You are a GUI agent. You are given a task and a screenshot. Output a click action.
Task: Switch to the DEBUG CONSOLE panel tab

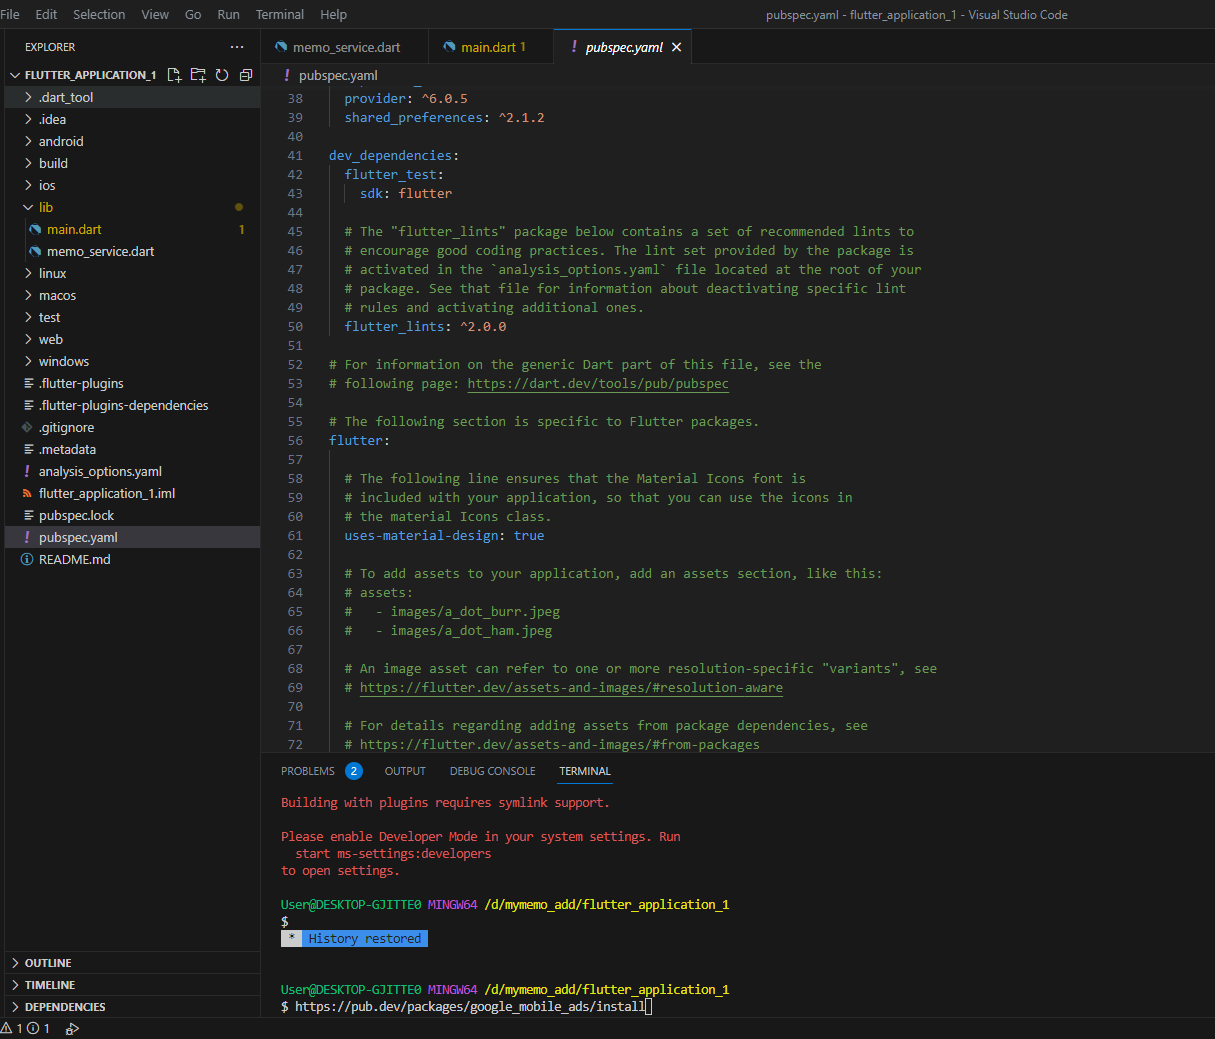click(x=492, y=771)
